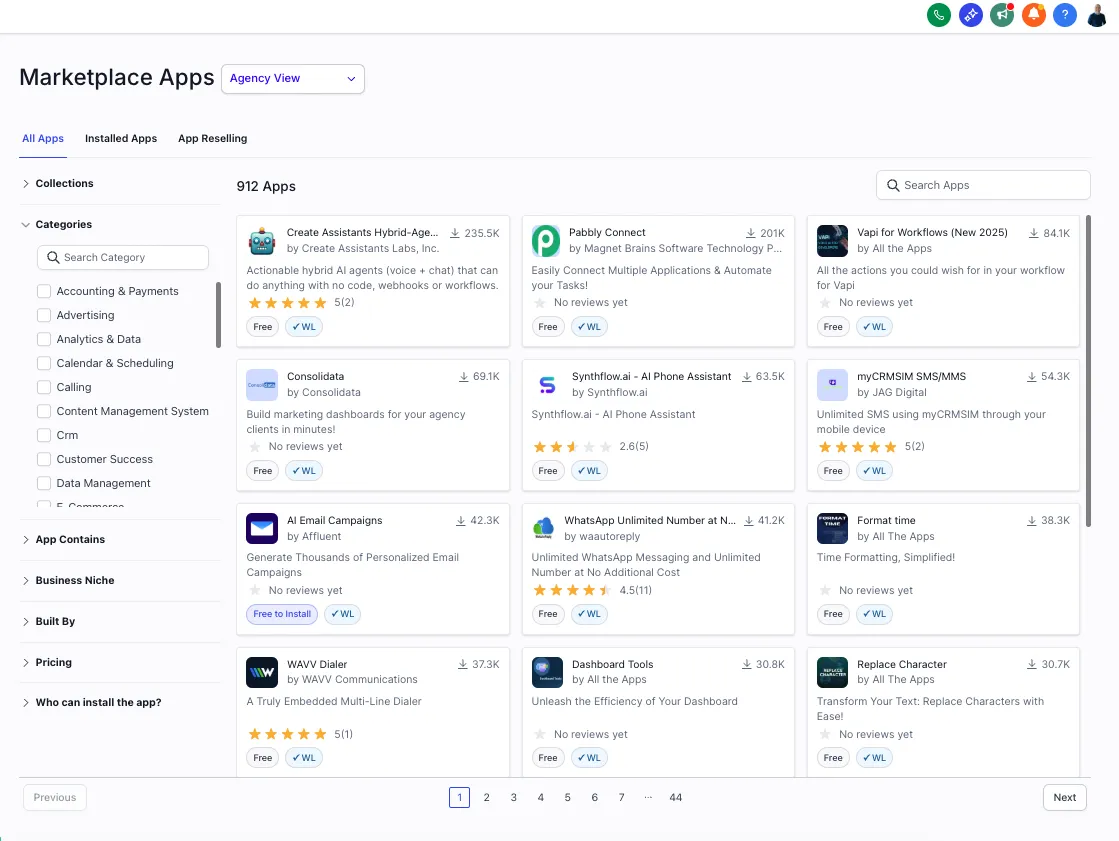The height and width of the screenshot is (841, 1119).
Task: Click the Pabbly Connect green P logo
Action: [546, 241]
